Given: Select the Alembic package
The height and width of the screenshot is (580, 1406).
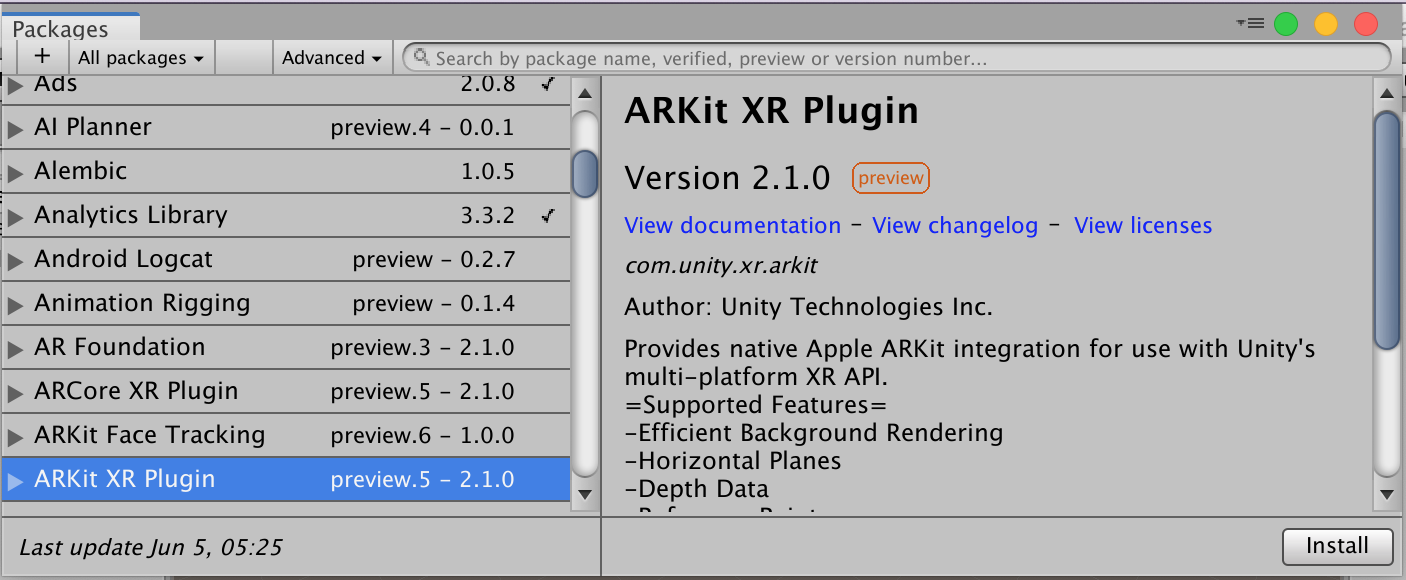Looking at the screenshot, I should [286, 171].
